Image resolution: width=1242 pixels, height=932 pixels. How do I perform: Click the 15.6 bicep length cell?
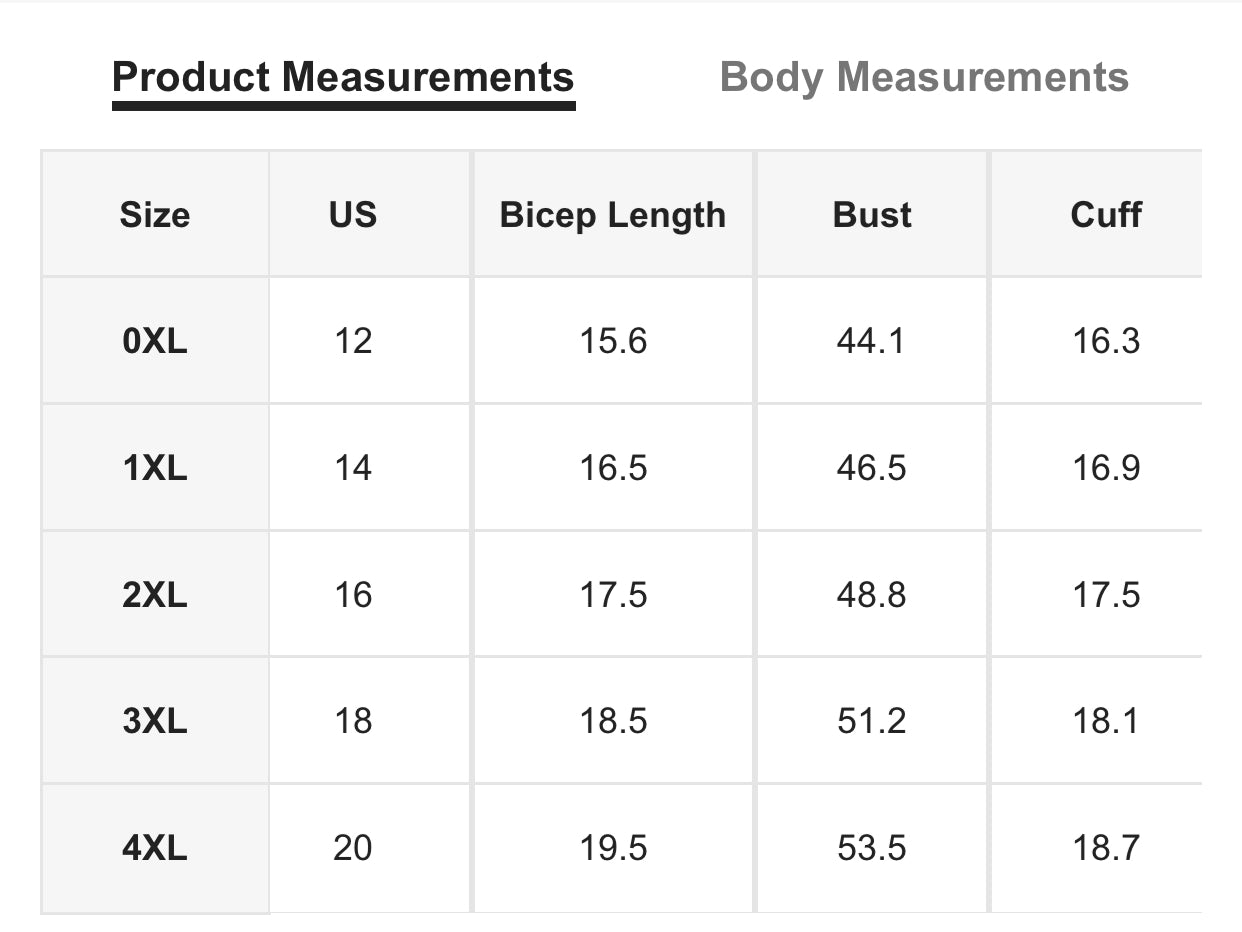tap(613, 342)
